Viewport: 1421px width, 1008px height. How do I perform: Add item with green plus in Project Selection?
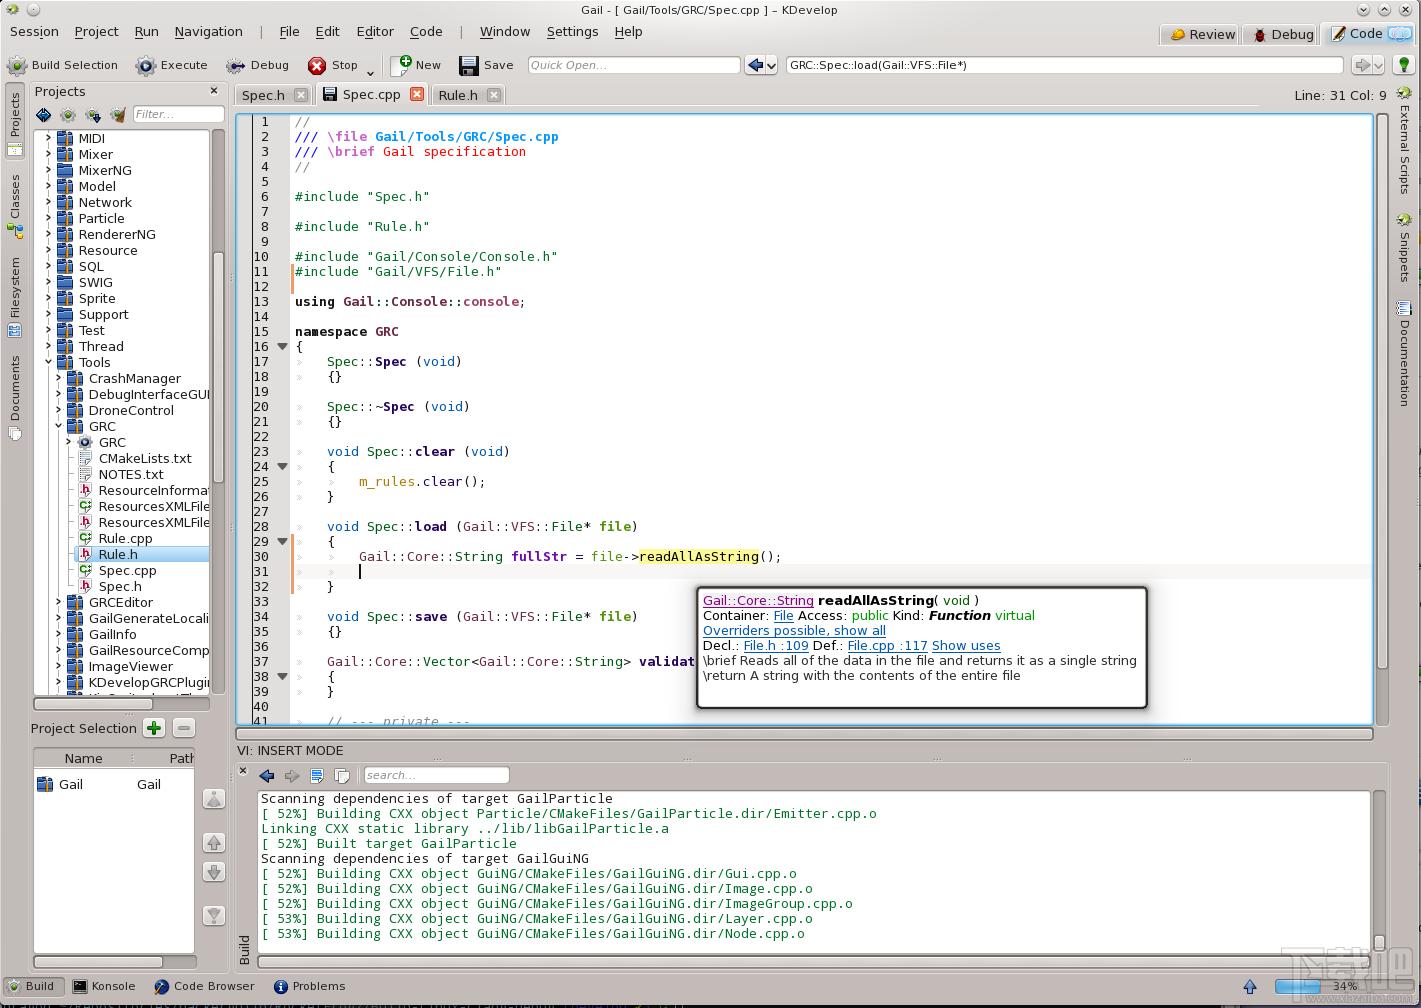(x=154, y=728)
